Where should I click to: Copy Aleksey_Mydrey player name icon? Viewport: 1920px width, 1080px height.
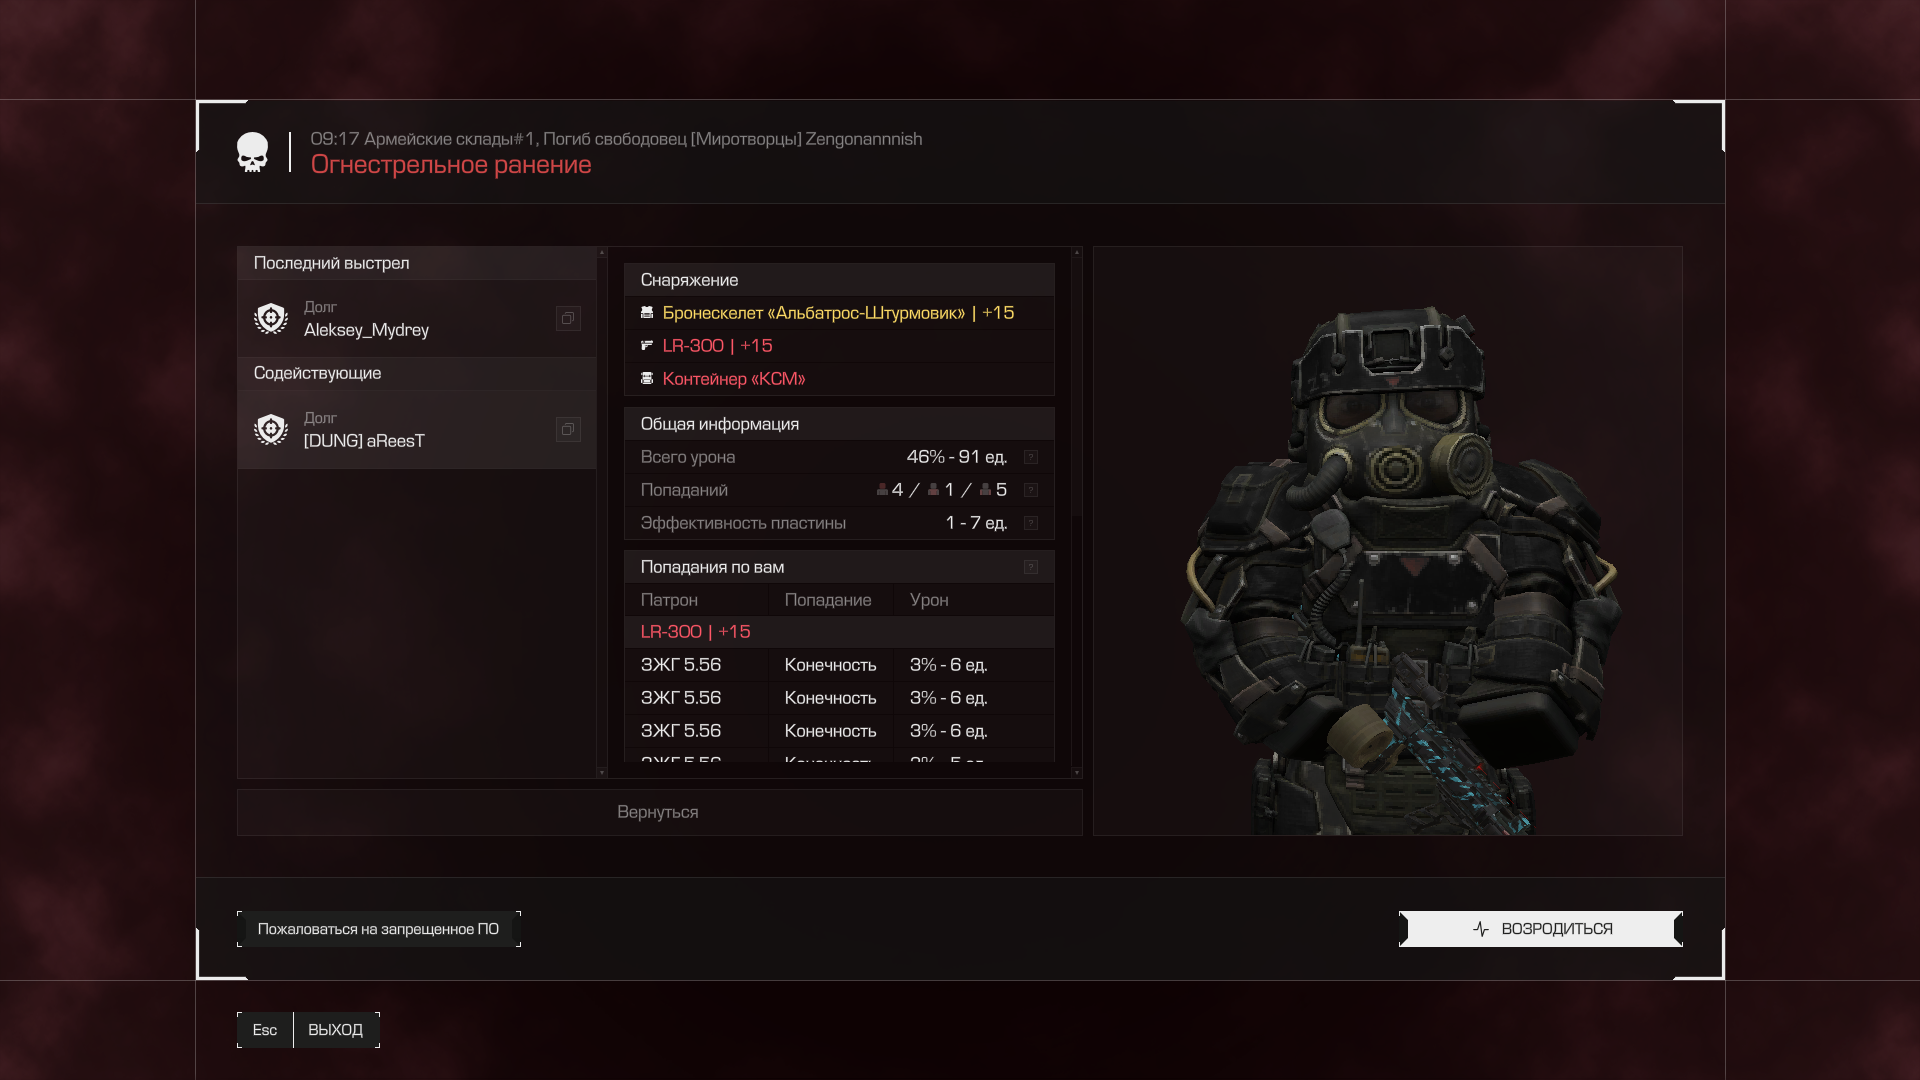(568, 318)
